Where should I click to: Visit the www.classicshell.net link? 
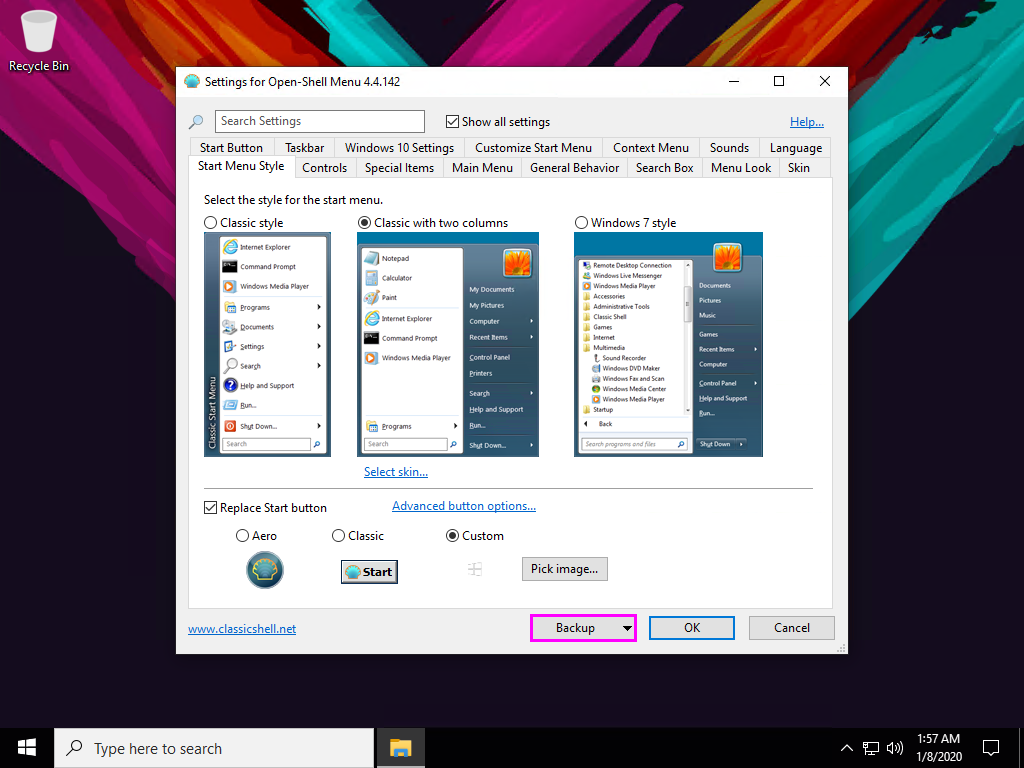click(242, 629)
